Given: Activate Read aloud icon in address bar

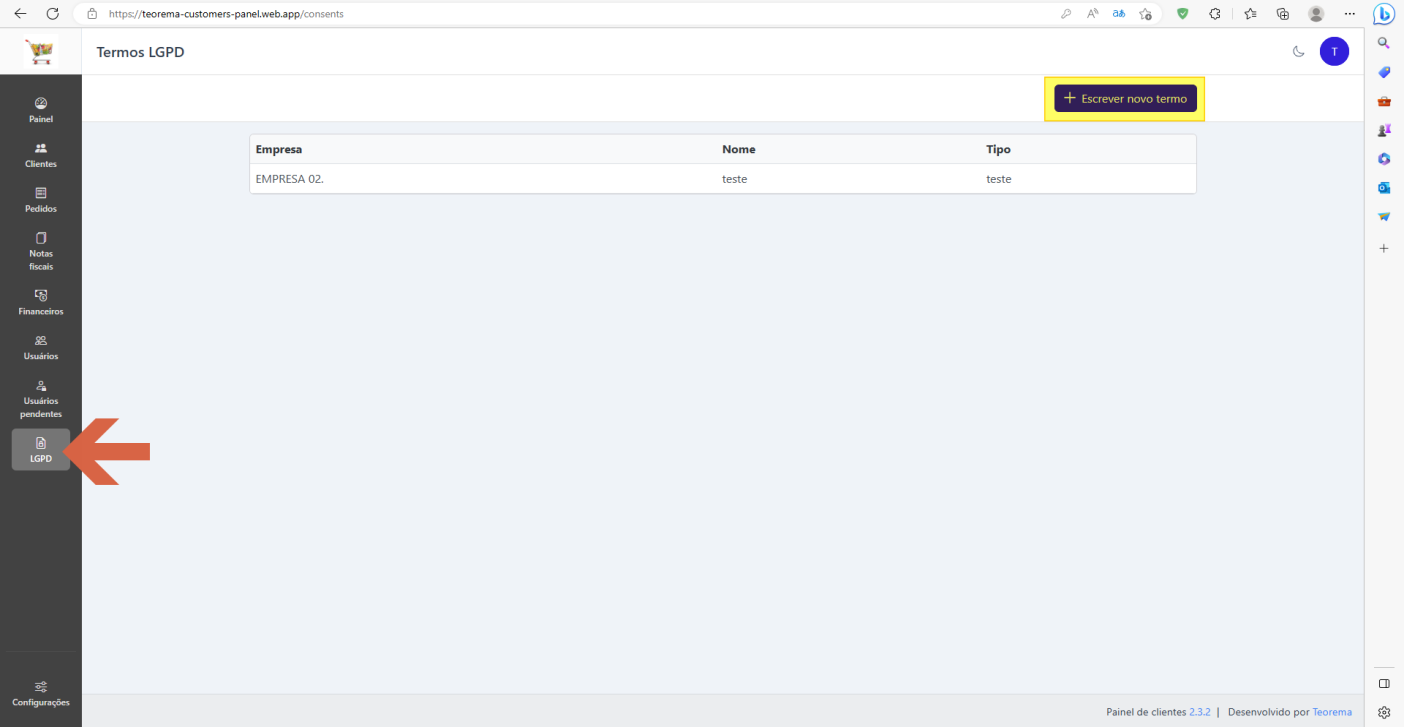Looking at the screenshot, I should [1093, 14].
